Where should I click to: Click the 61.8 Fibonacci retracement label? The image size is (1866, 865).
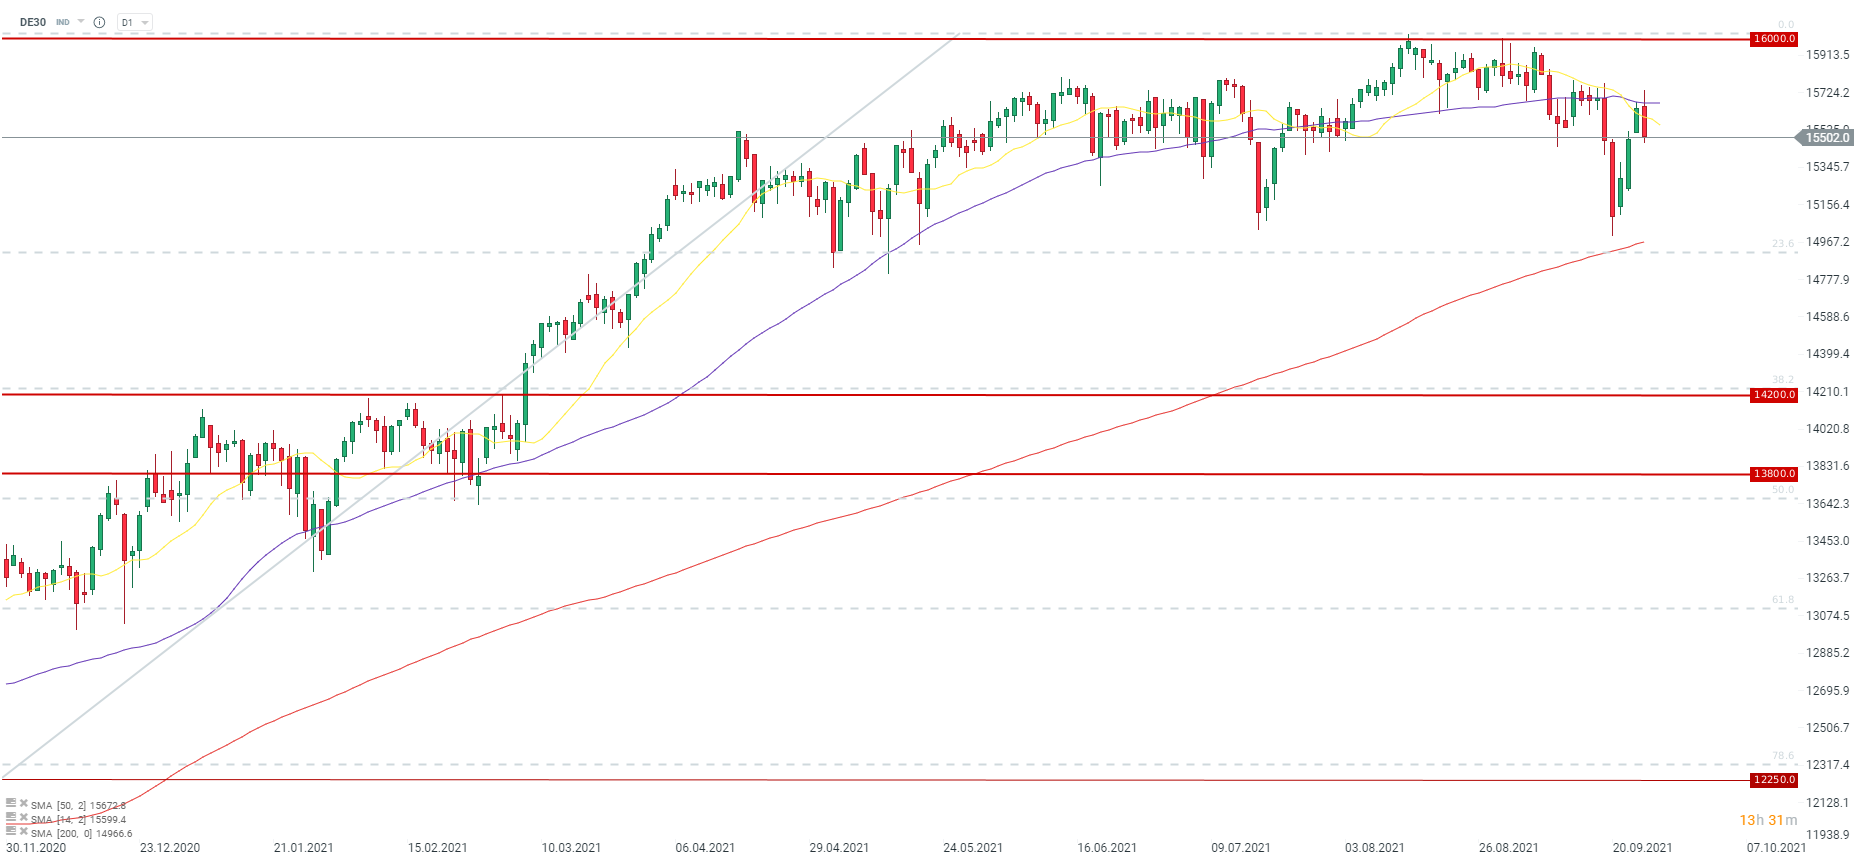pyautogui.click(x=1783, y=600)
